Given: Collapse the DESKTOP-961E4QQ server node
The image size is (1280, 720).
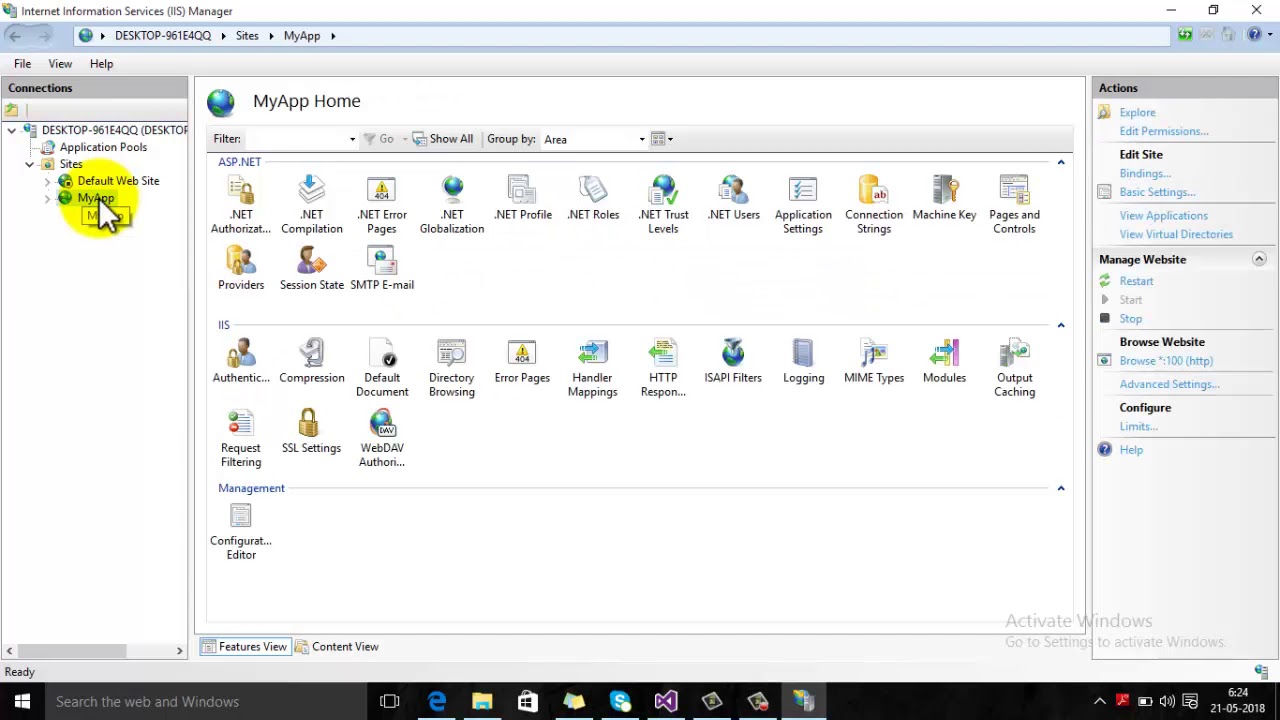Looking at the screenshot, I should (x=12, y=130).
